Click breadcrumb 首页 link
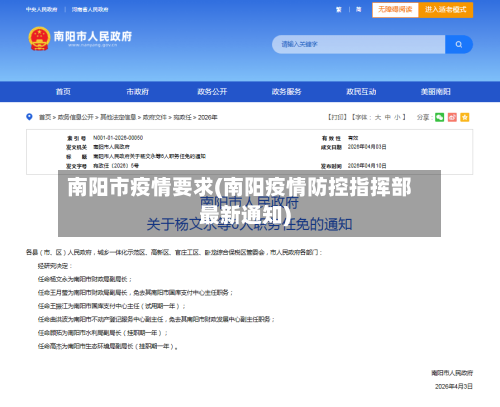This screenshot has height=407, width=500. tap(45, 117)
